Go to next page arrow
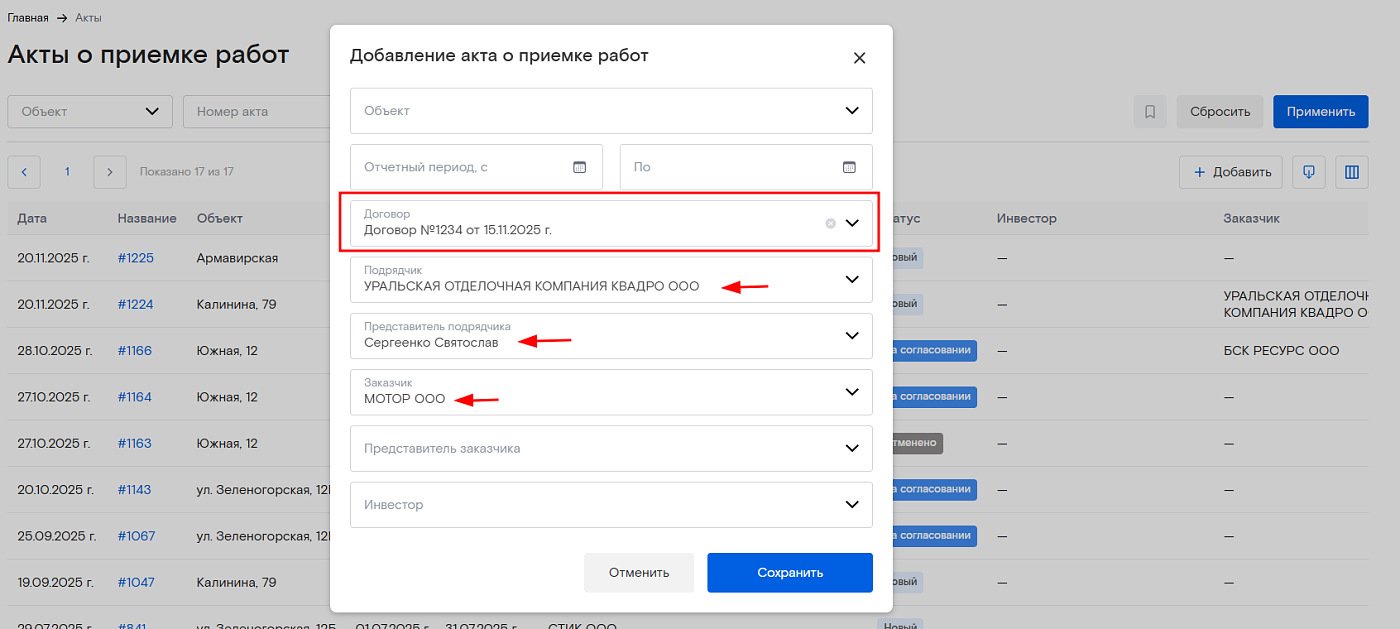The height and width of the screenshot is (629, 1400). 110,172
